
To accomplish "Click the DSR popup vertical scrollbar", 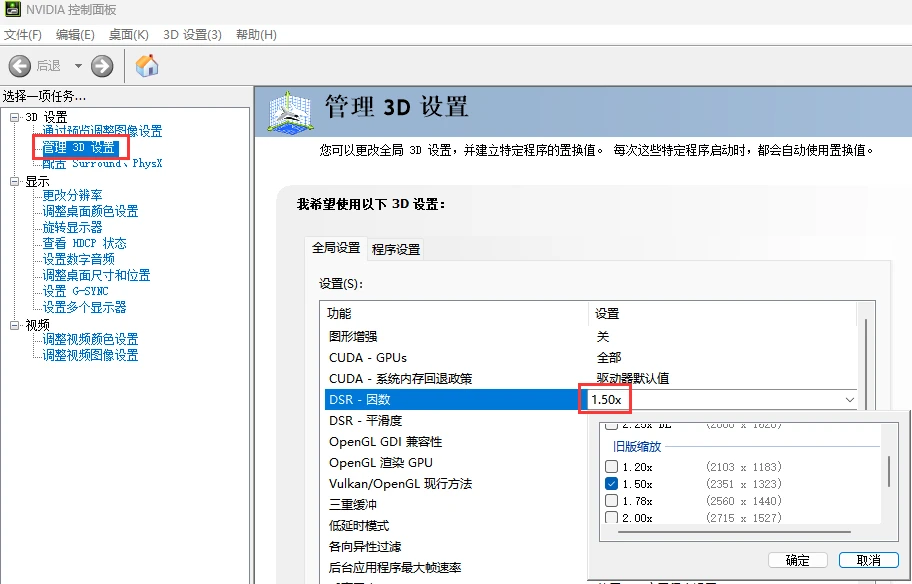I will (x=889, y=472).
